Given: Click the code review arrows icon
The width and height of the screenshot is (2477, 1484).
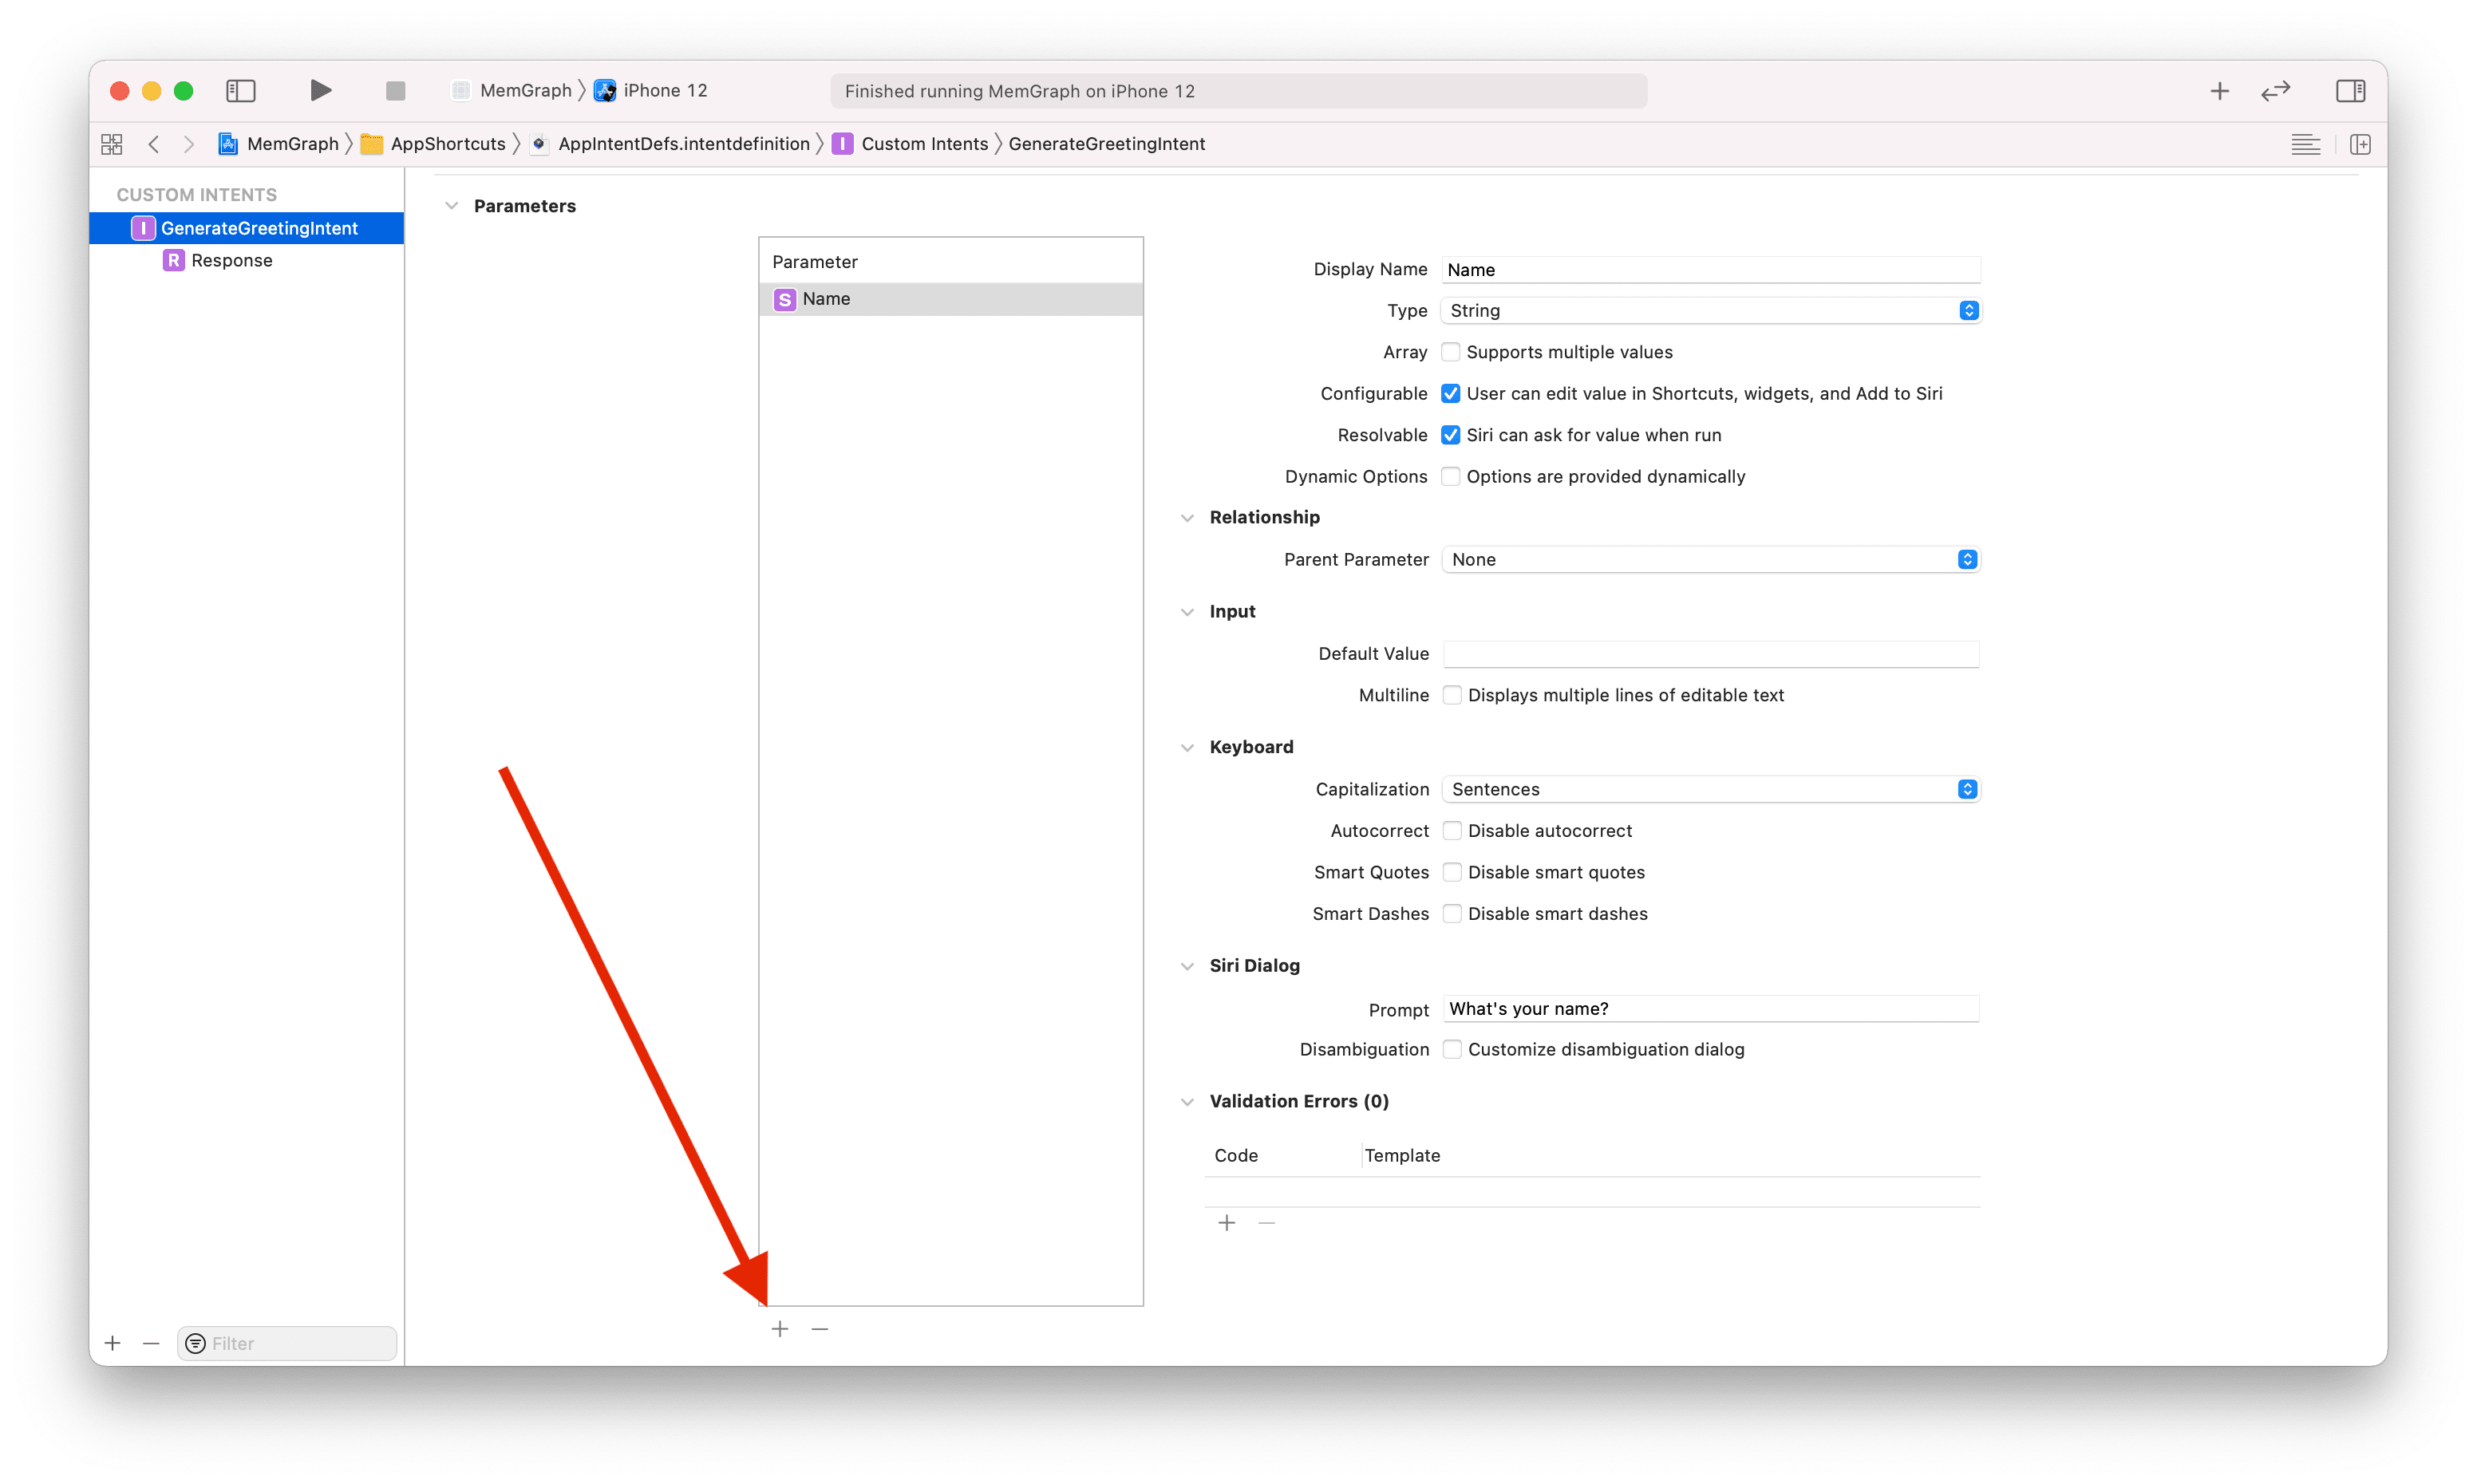Looking at the screenshot, I should [x=2275, y=91].
